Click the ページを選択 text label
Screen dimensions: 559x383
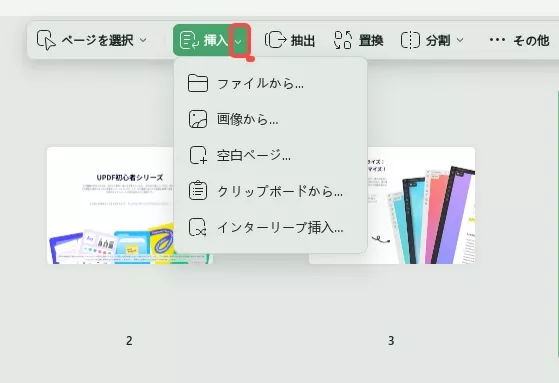[x=98, y=40]
